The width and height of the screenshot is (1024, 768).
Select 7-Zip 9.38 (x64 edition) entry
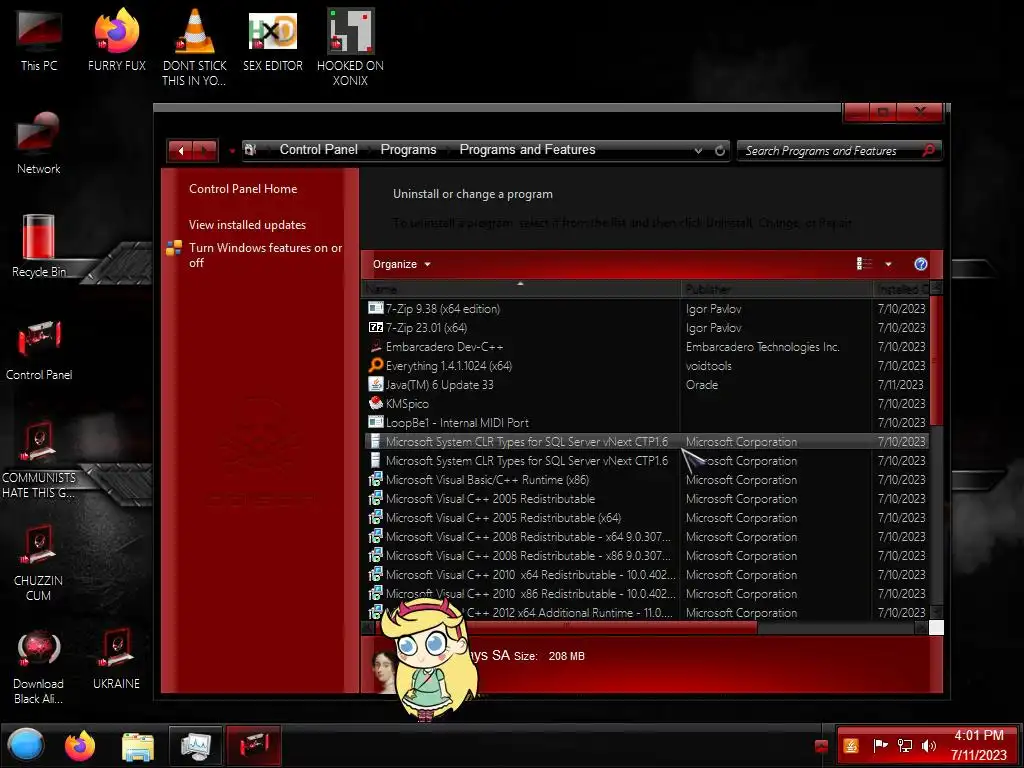tap(646, 309)
